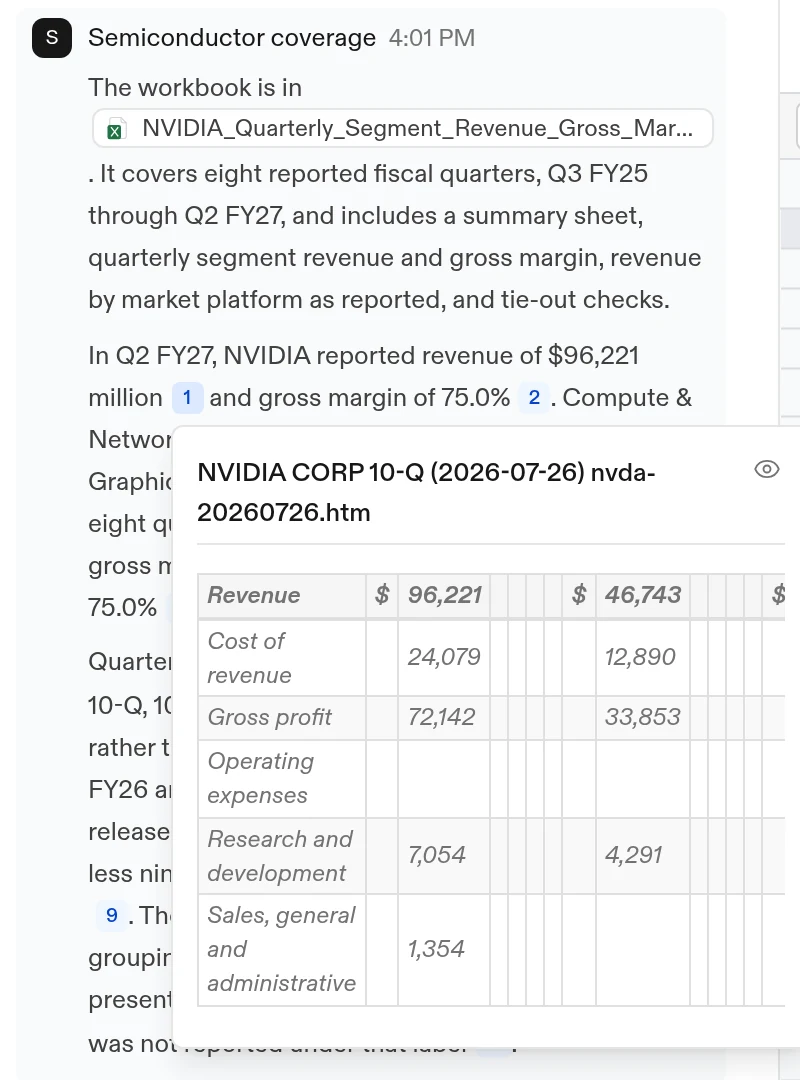This screenshot has height=1080, width=800.
Task: Click the Excel file icon in the attachment
Action: (x=115, y=129)
